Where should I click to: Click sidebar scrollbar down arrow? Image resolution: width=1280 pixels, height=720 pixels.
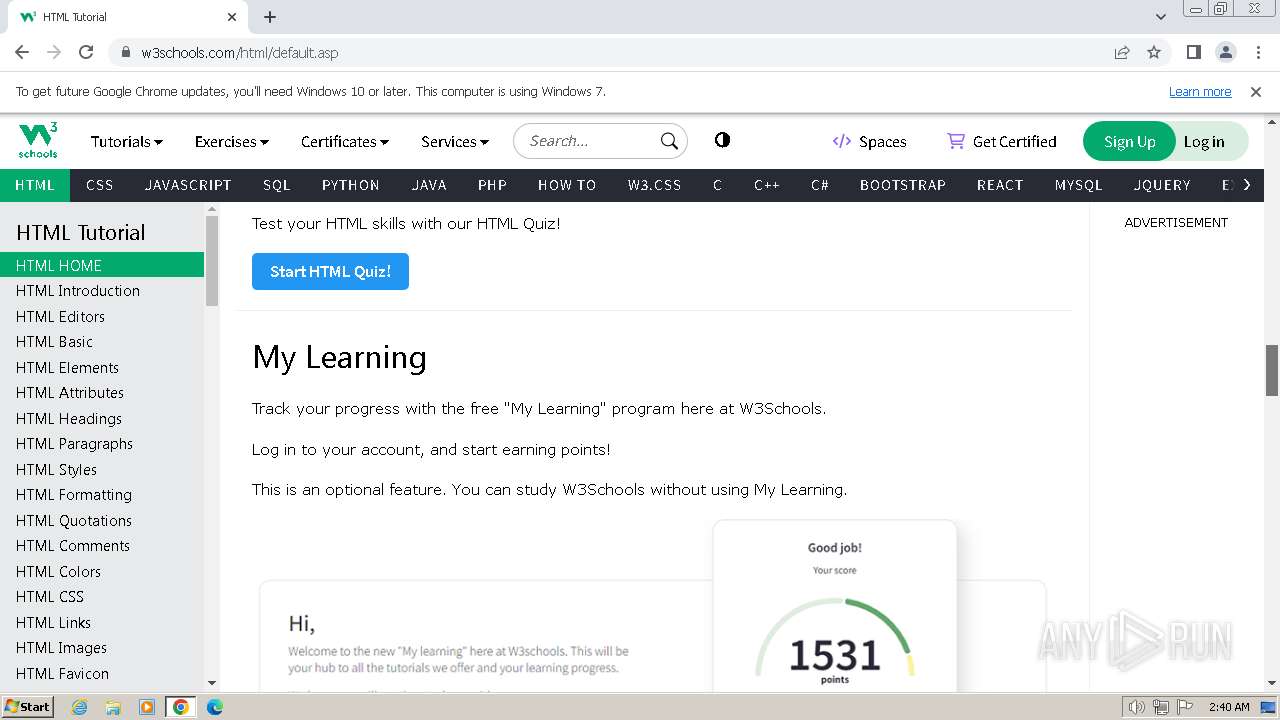(x=211, y=683)
